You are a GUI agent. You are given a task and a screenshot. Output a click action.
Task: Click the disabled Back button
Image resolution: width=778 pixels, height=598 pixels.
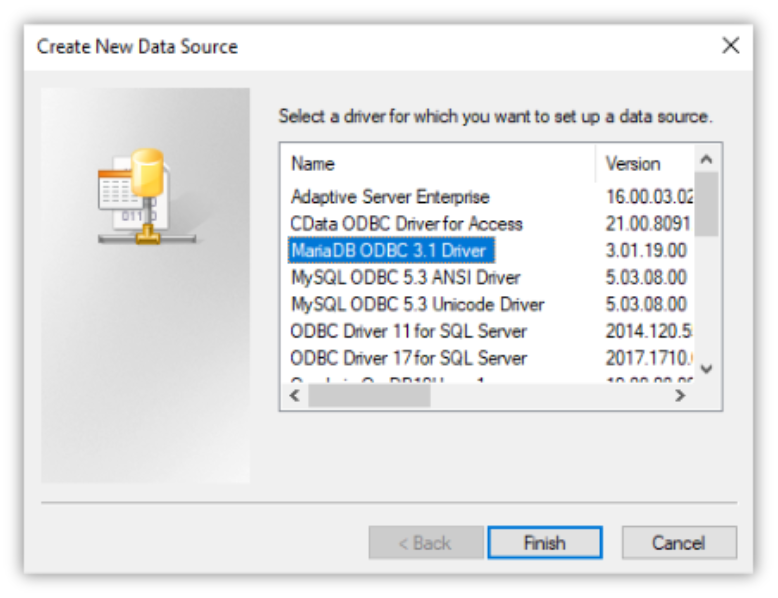(426, 542)
